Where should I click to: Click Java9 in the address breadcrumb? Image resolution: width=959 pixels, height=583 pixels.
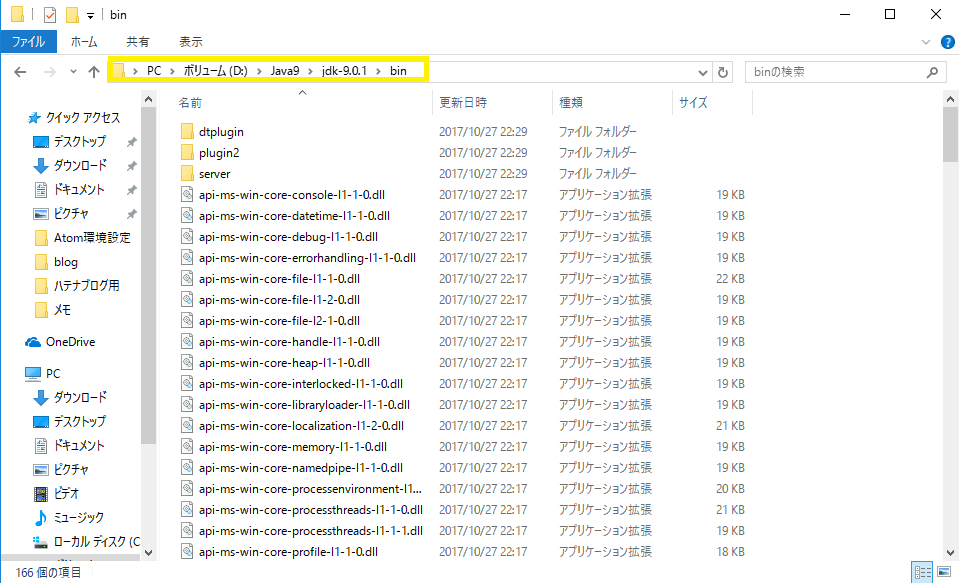[285, 71]
